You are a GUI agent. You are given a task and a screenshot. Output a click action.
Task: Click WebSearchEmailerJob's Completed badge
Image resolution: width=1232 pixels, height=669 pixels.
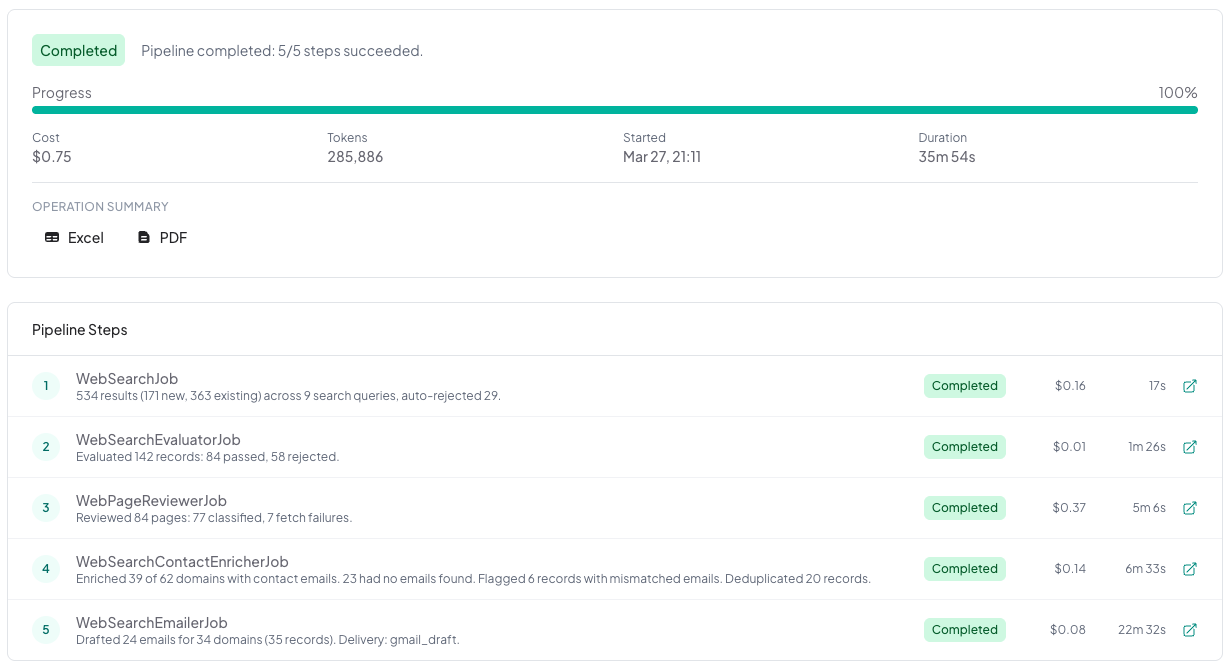click(964, 630)
